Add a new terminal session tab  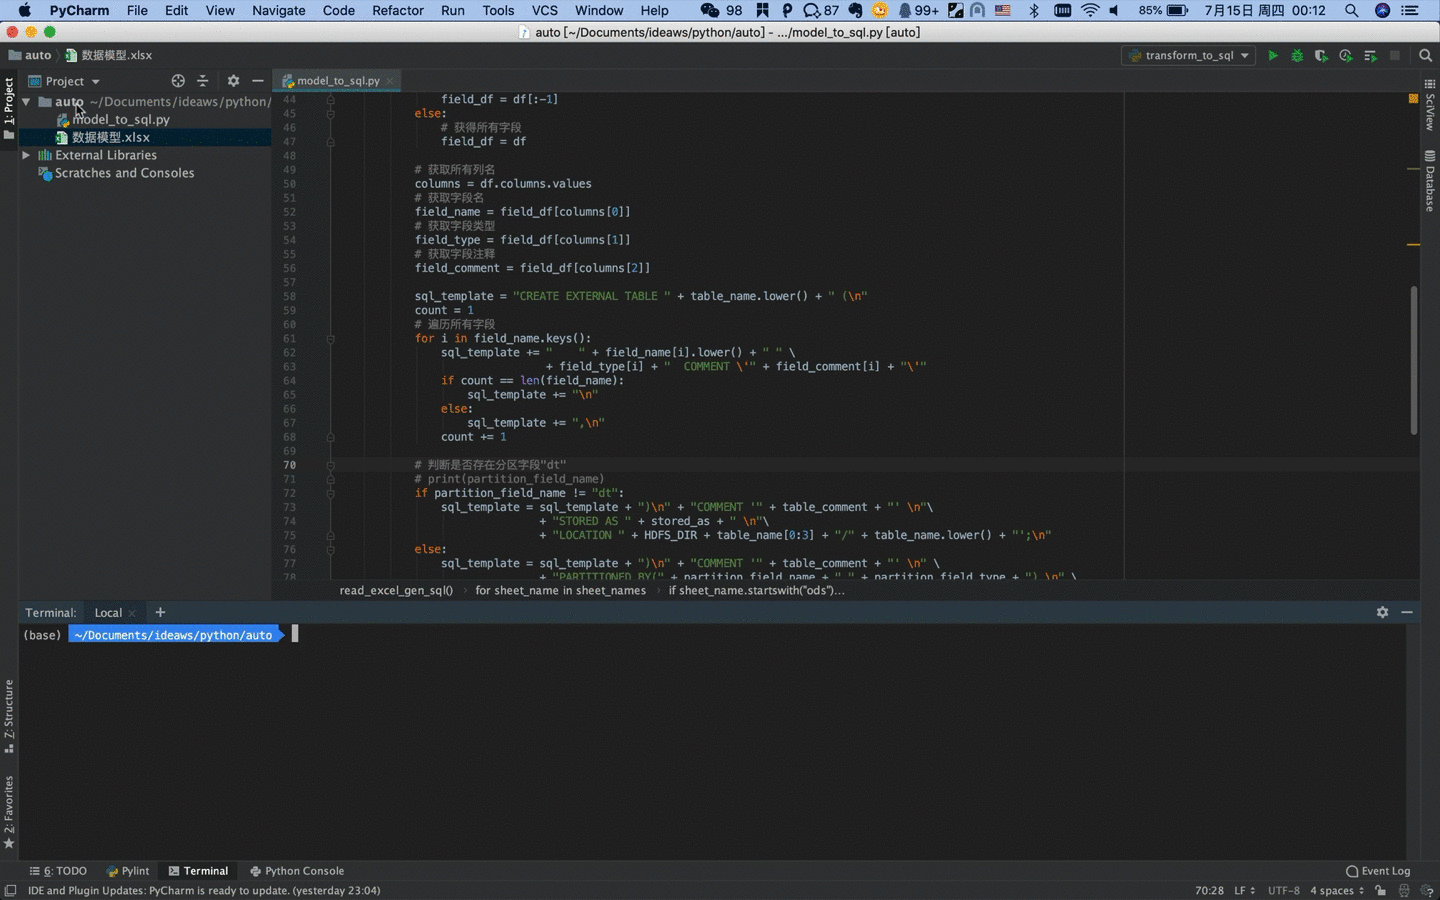tap(160, 612)
